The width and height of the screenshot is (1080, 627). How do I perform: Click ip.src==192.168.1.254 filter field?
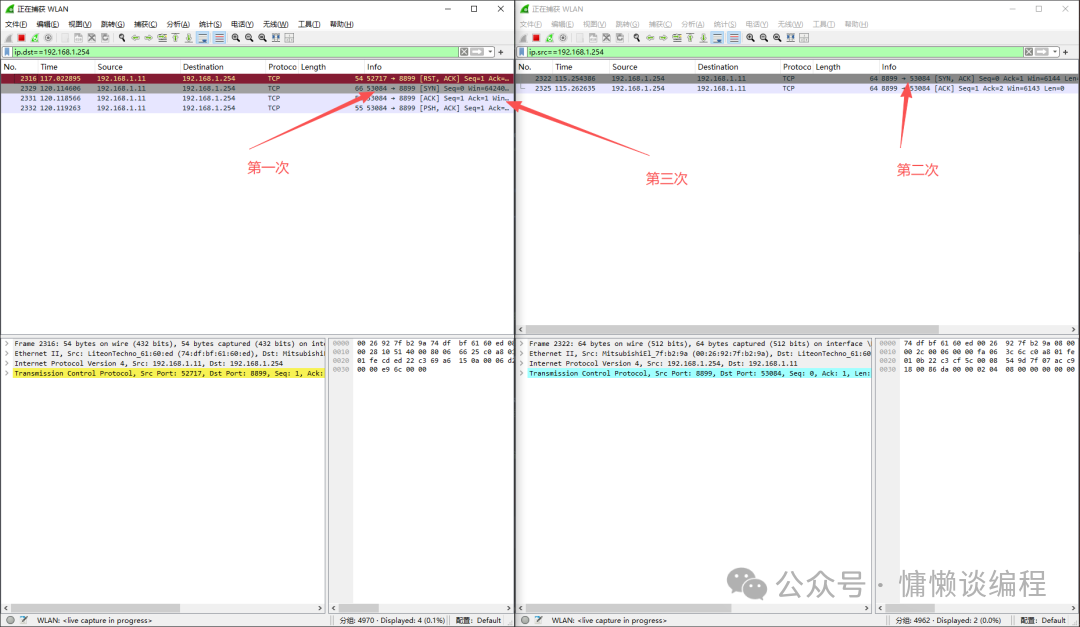775,52
